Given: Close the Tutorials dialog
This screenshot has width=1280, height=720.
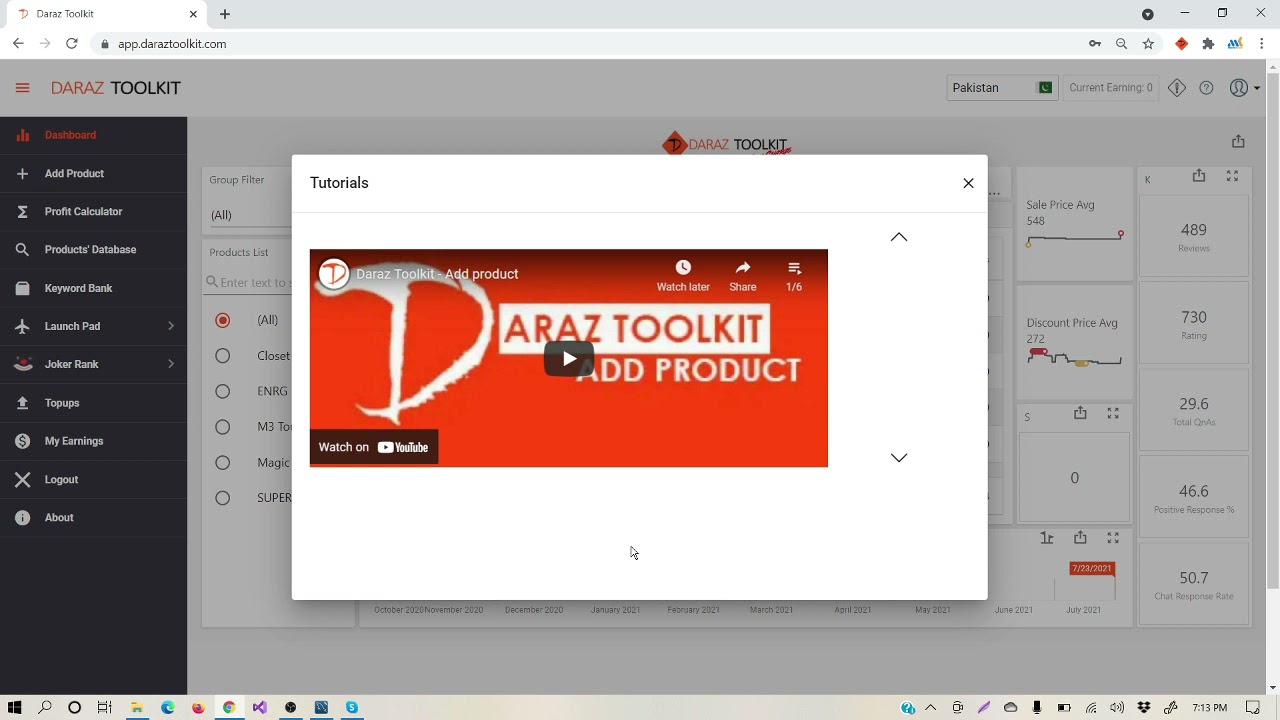Looking at the screenshot, I should [x=968, y=183].
